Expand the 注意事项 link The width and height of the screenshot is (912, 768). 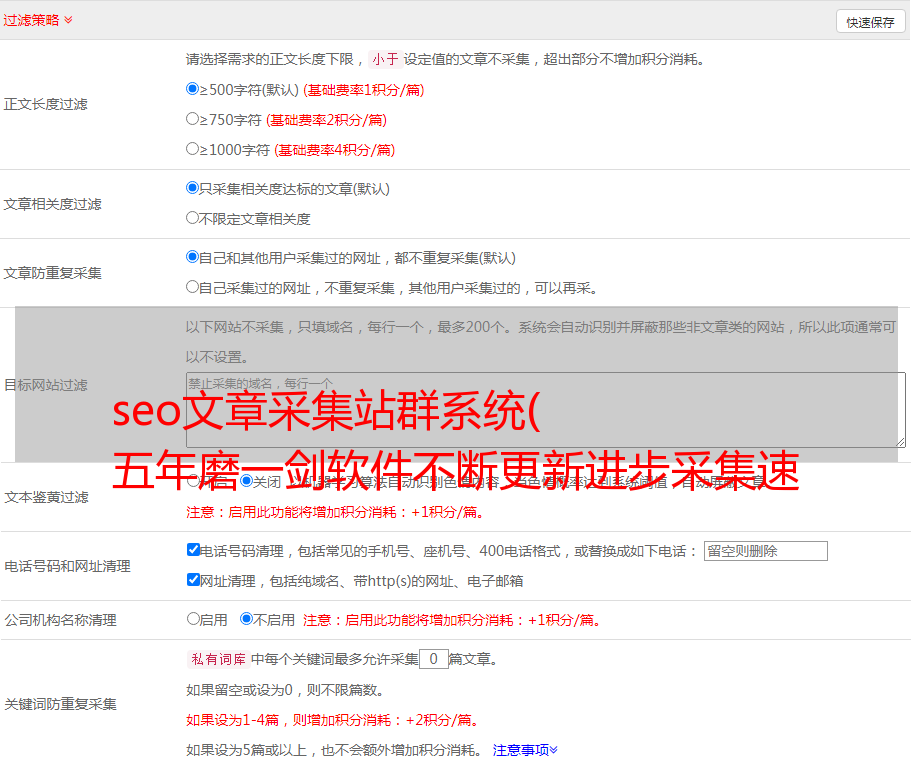click(x=524, y=750)
